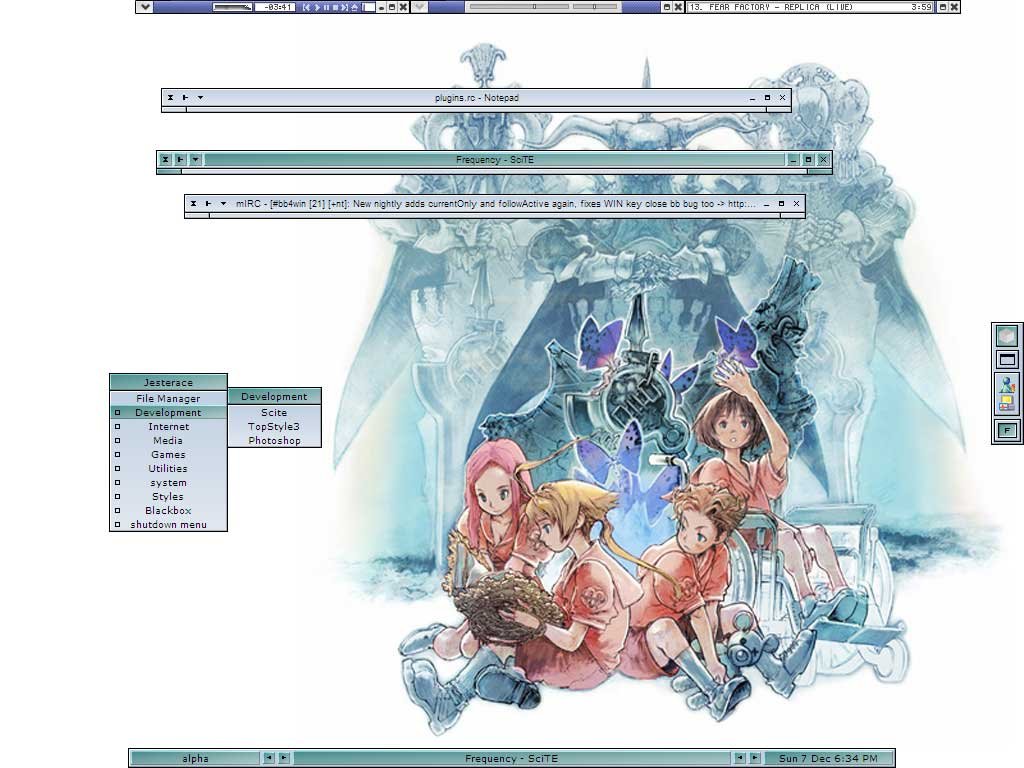
Task: Click the Sun 7 Dec 6:34 PM clock
Action: click(x=828, y=758)
